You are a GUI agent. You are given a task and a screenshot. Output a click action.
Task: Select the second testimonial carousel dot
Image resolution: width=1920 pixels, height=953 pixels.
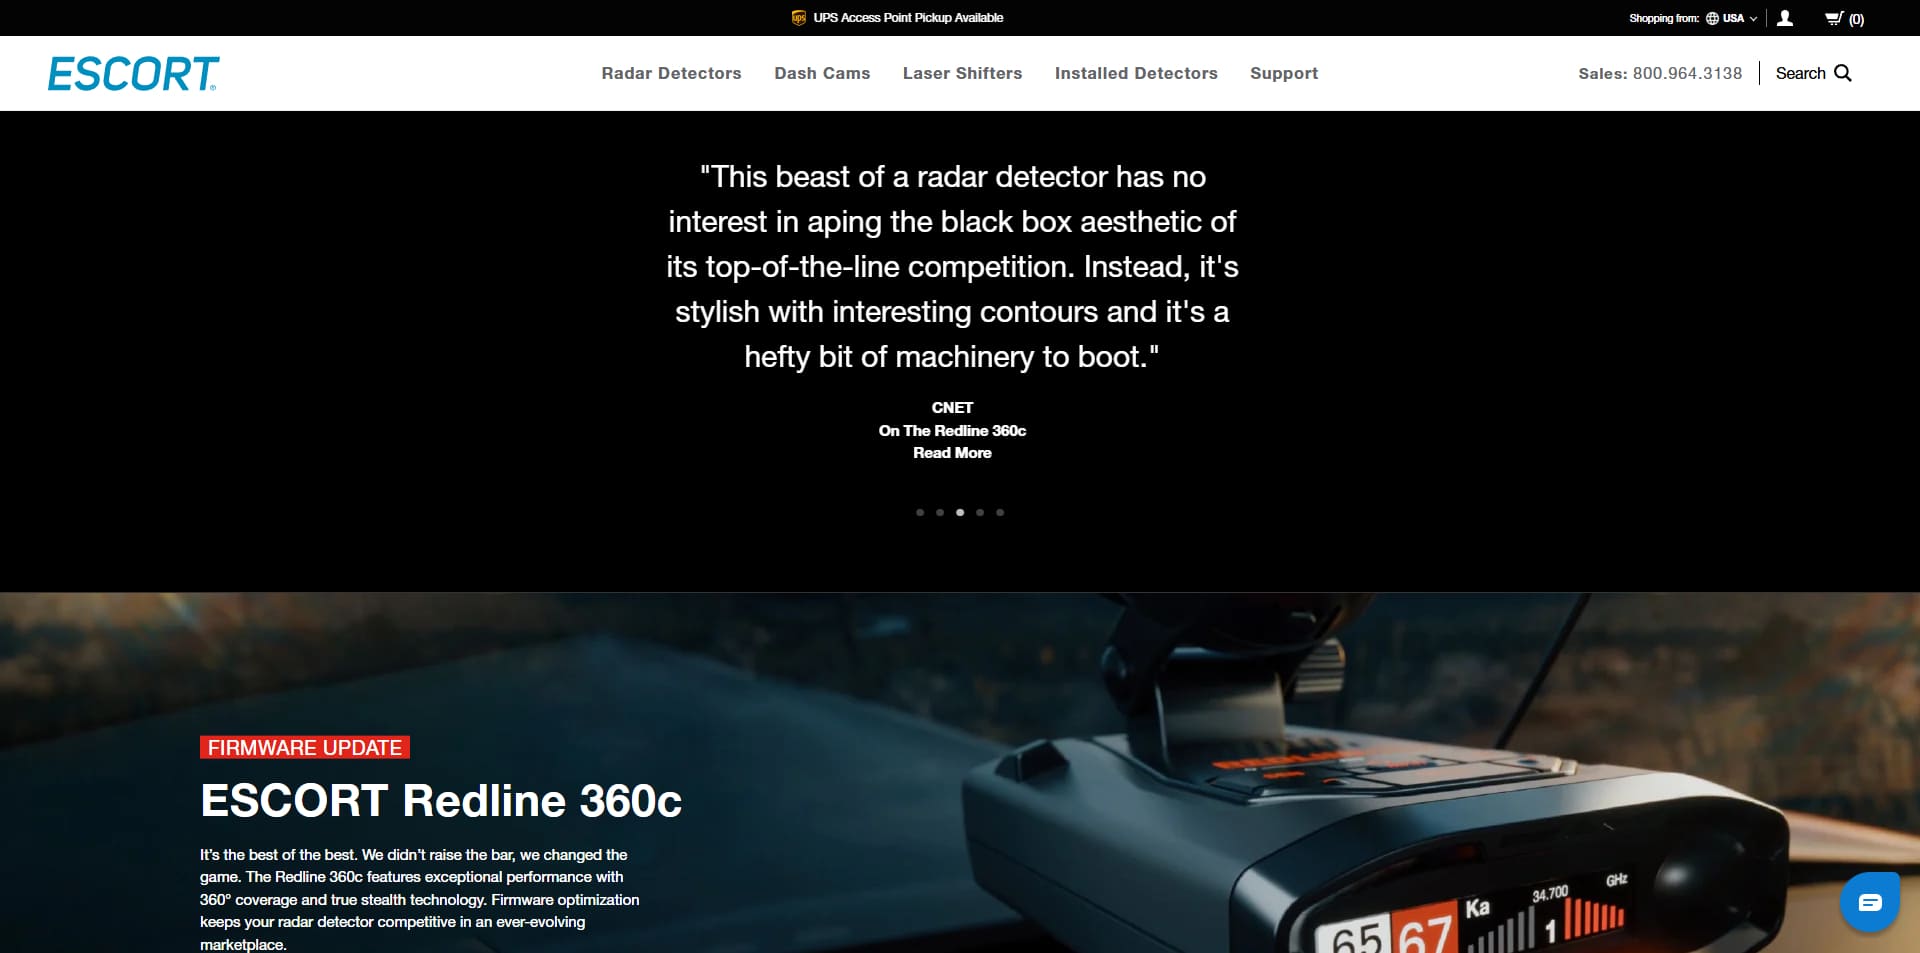pyautogui.click(x=940, y=512)
